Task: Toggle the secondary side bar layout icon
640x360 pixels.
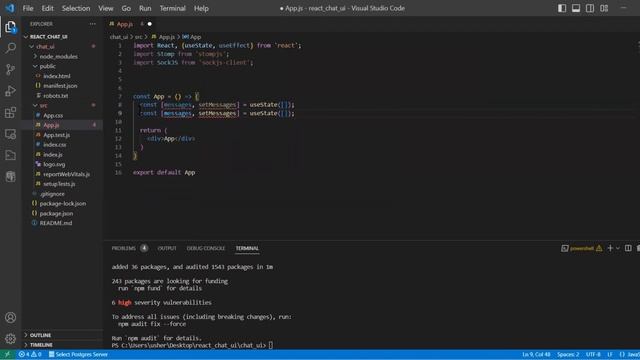Action: 590,8
